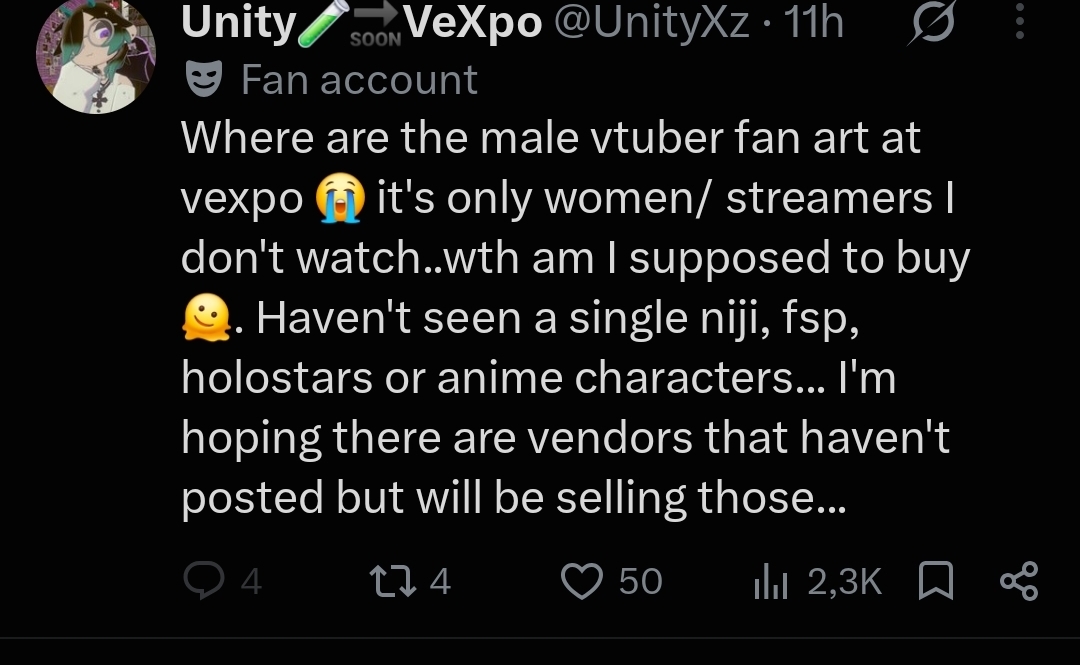Viewport: 1080px width, 665px height.
Task: Click the crying face emoji in tweet
Action: tap(340, 198)
